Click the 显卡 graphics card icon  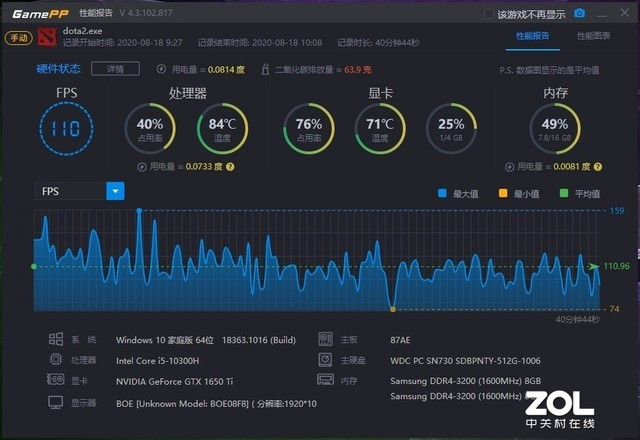pos(56,380)
